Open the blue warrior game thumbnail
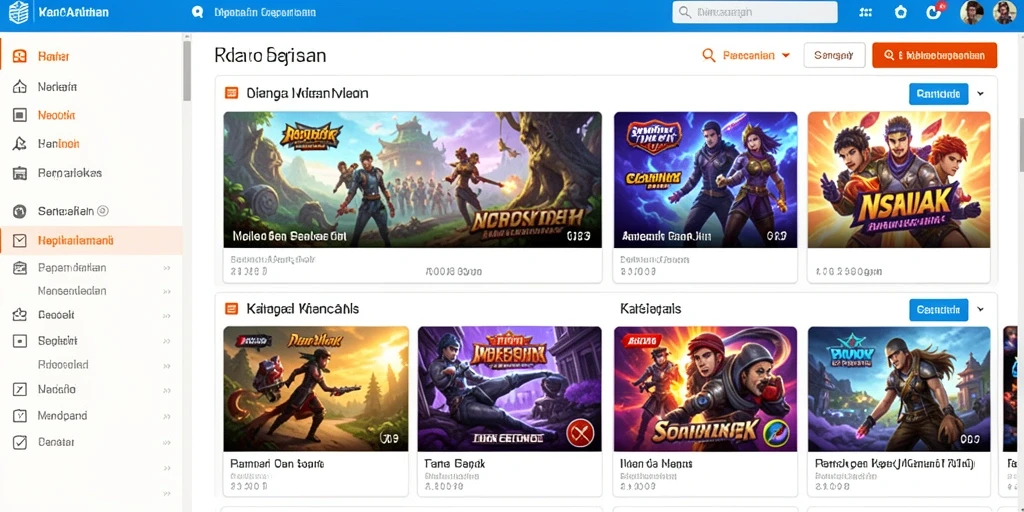This screenshot has height=512, width=1024. (899, 389)
